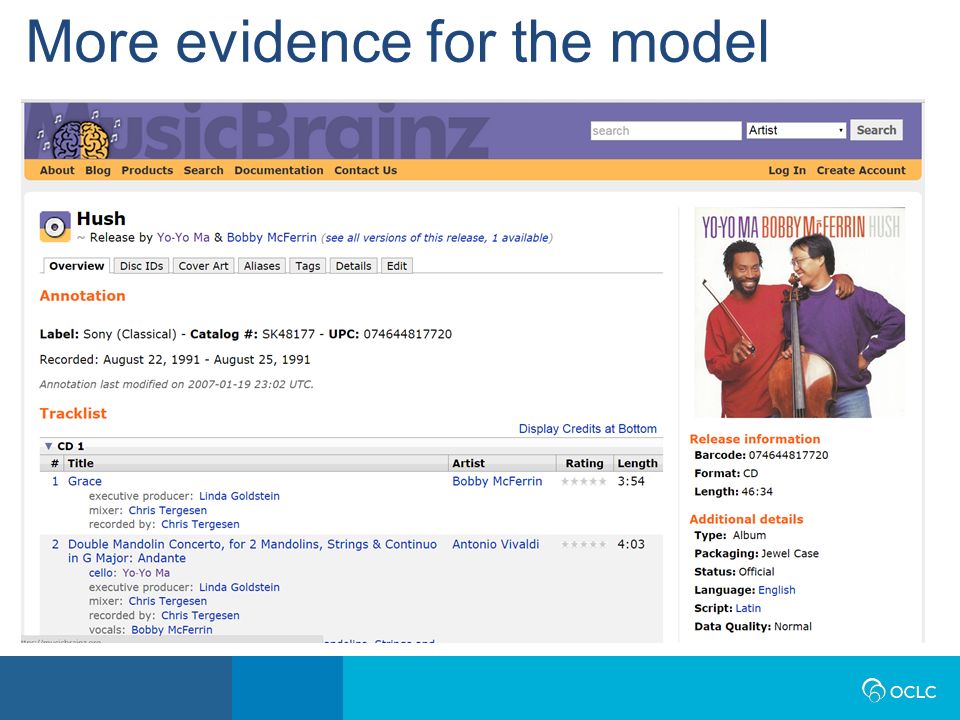Click the OCLC logo on the slide

pos(899,690)
